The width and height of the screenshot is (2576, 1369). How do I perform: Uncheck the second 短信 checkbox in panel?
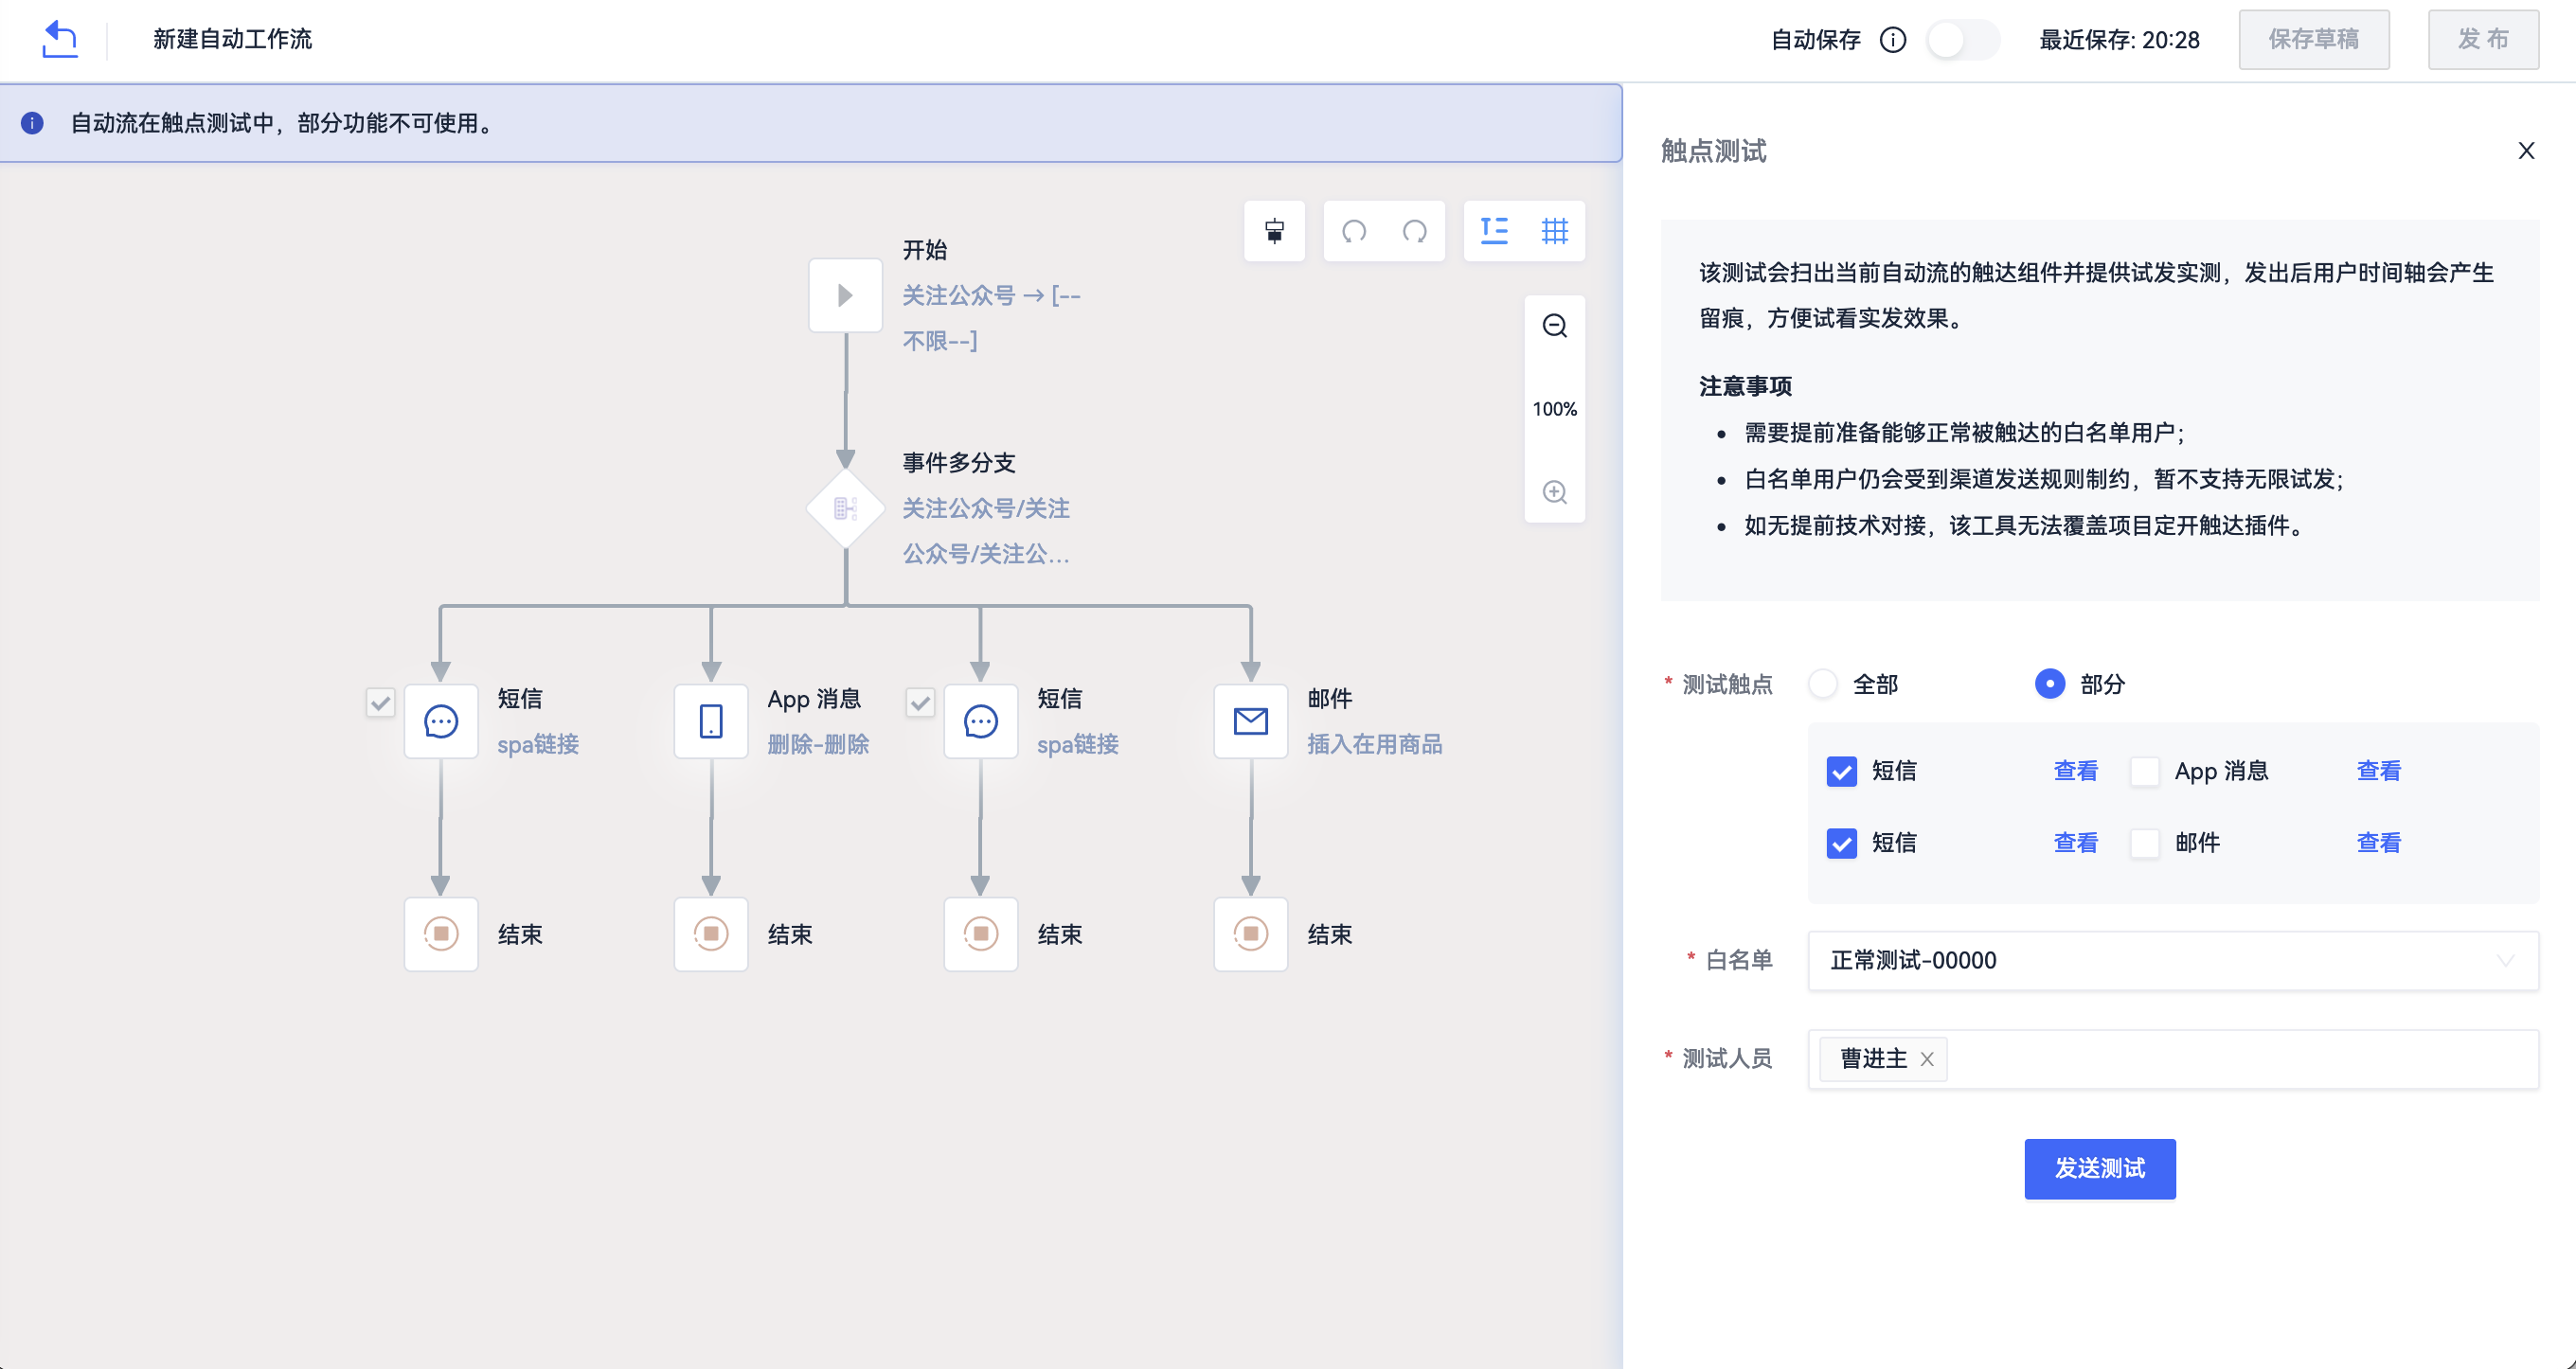tap(1842, 843)
